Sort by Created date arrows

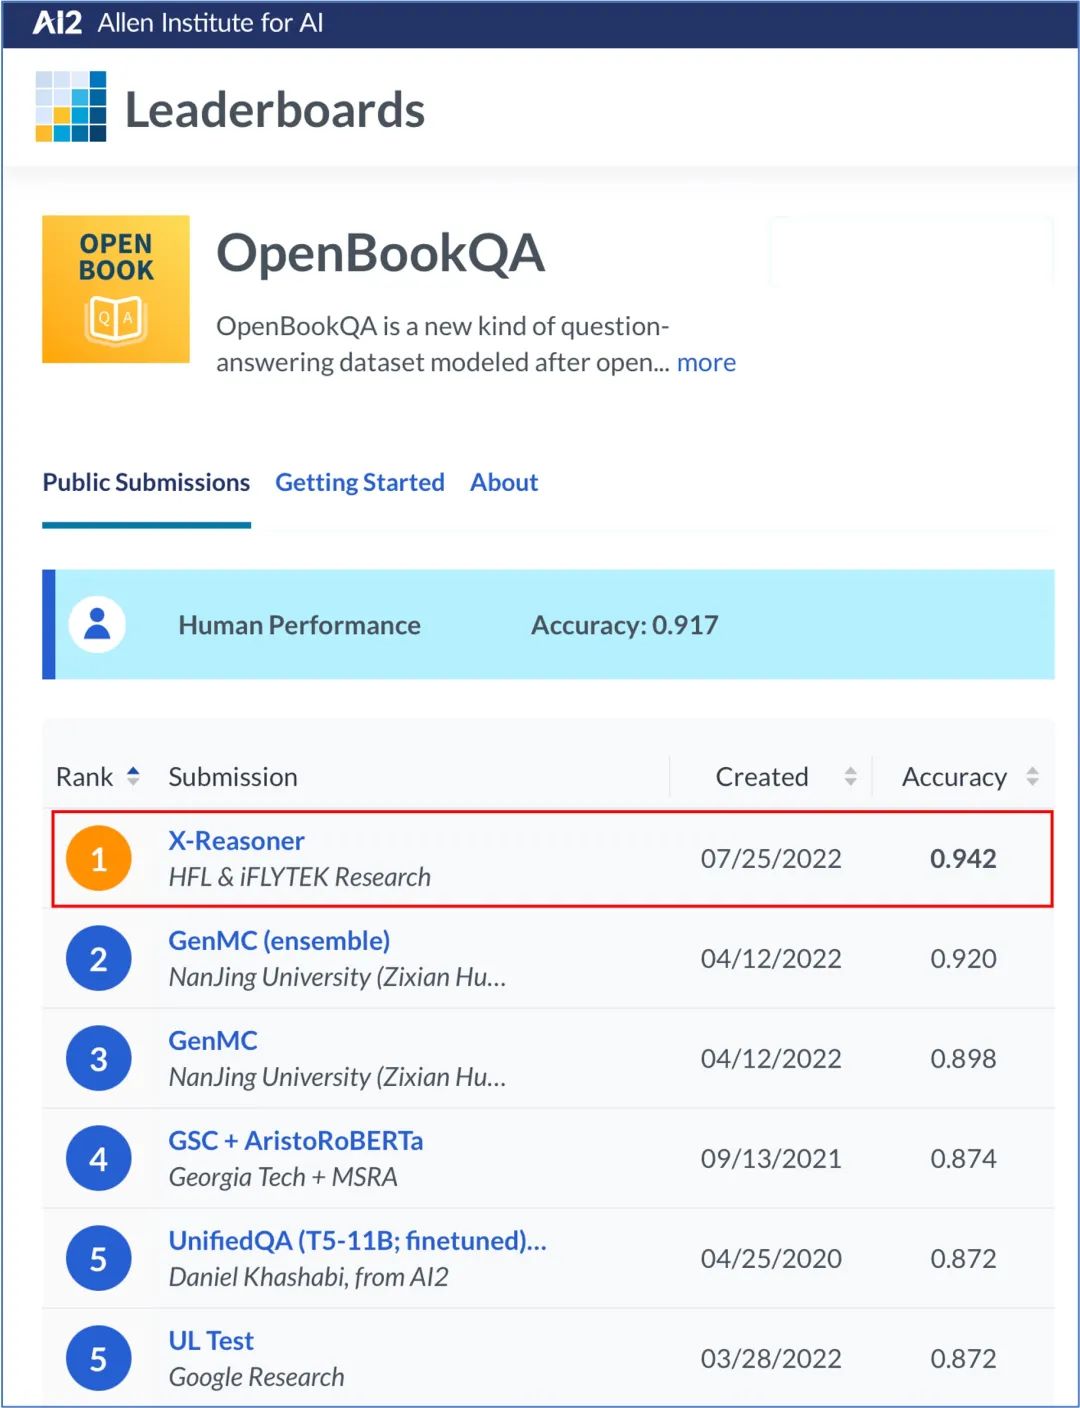point(850,776)
